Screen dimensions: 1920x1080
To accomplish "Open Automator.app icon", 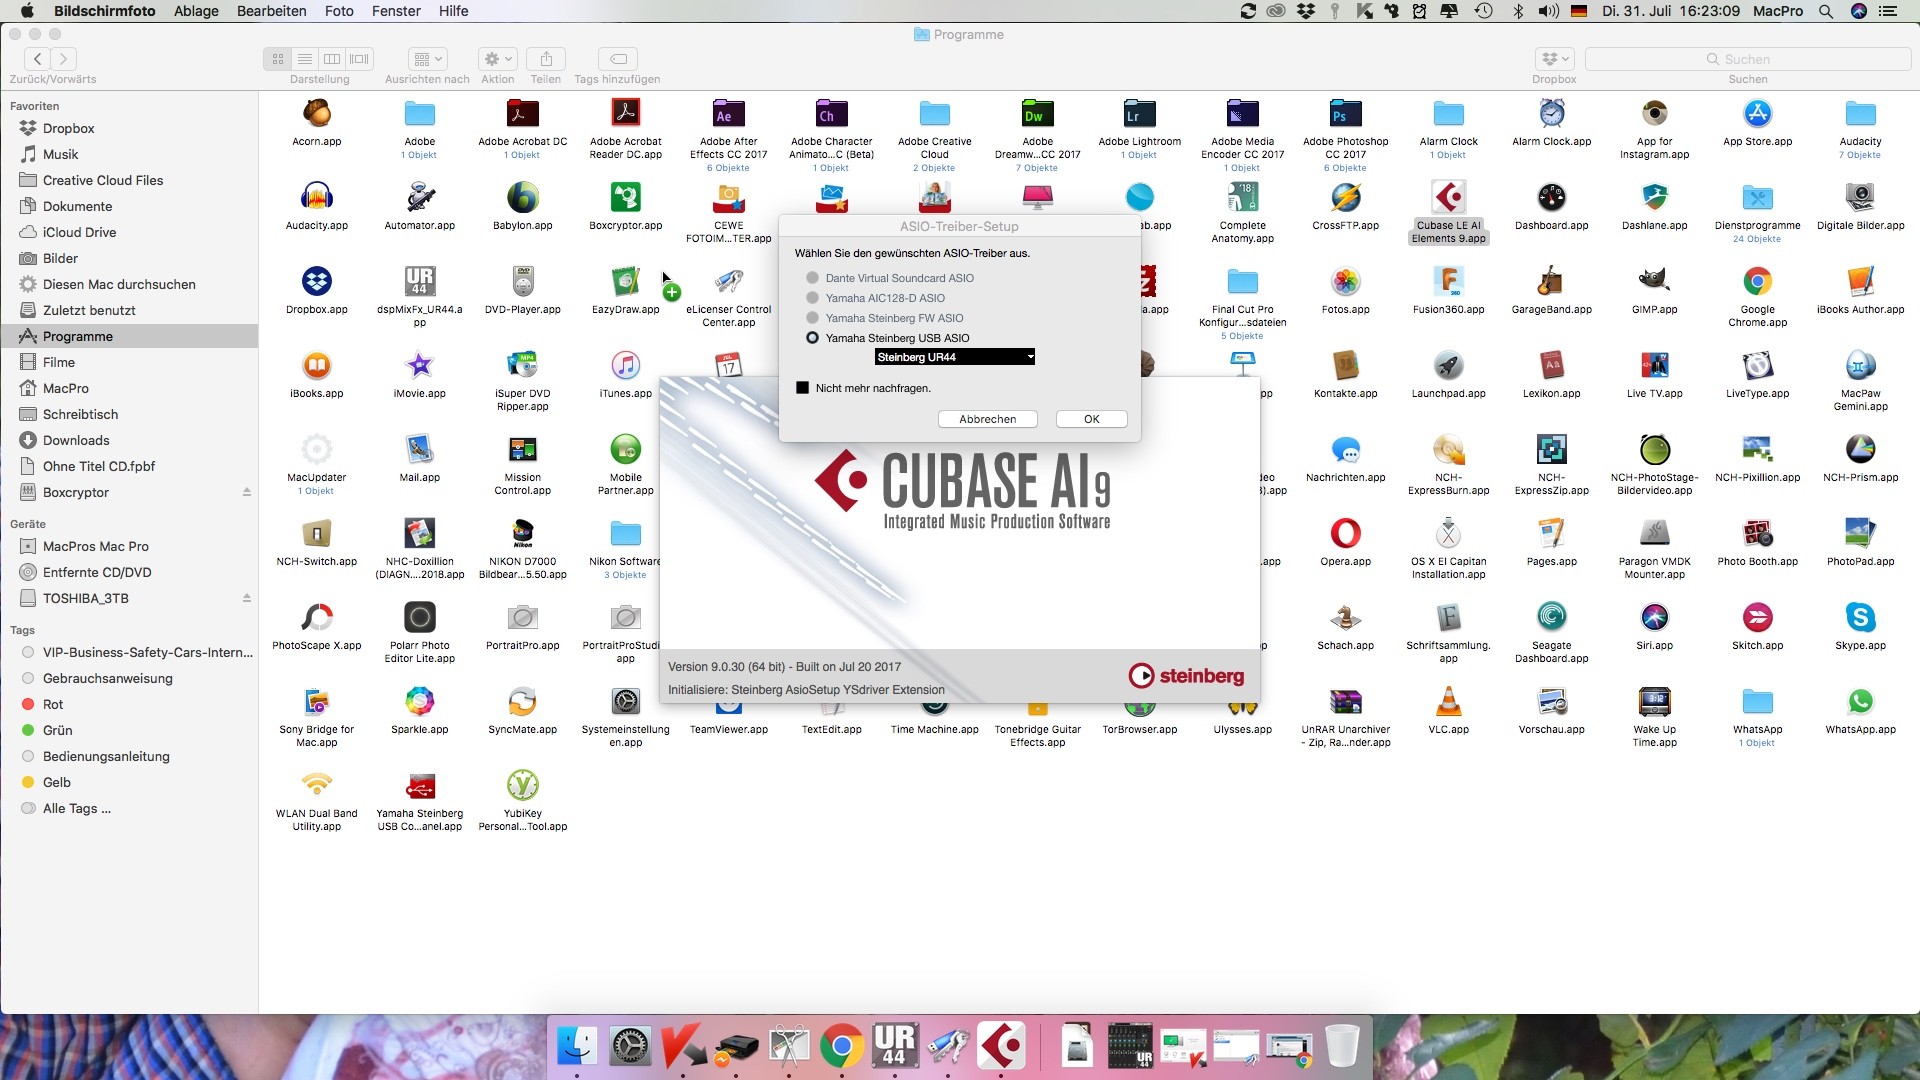I will pos(420,198).
